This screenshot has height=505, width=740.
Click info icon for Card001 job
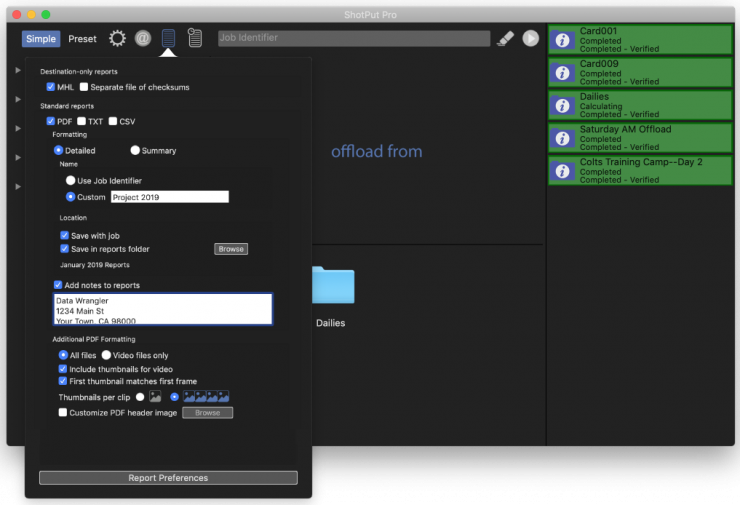click(562, 40)
